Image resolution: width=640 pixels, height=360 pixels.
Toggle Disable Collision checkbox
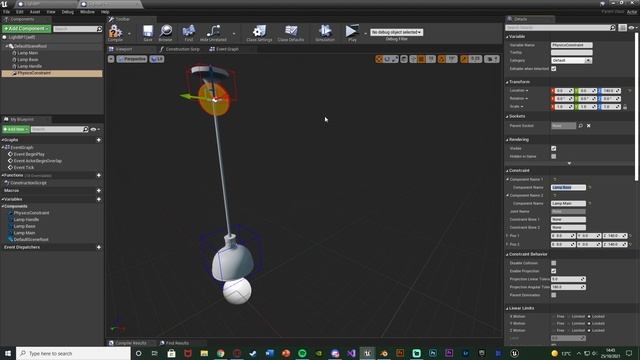(553, 263)
